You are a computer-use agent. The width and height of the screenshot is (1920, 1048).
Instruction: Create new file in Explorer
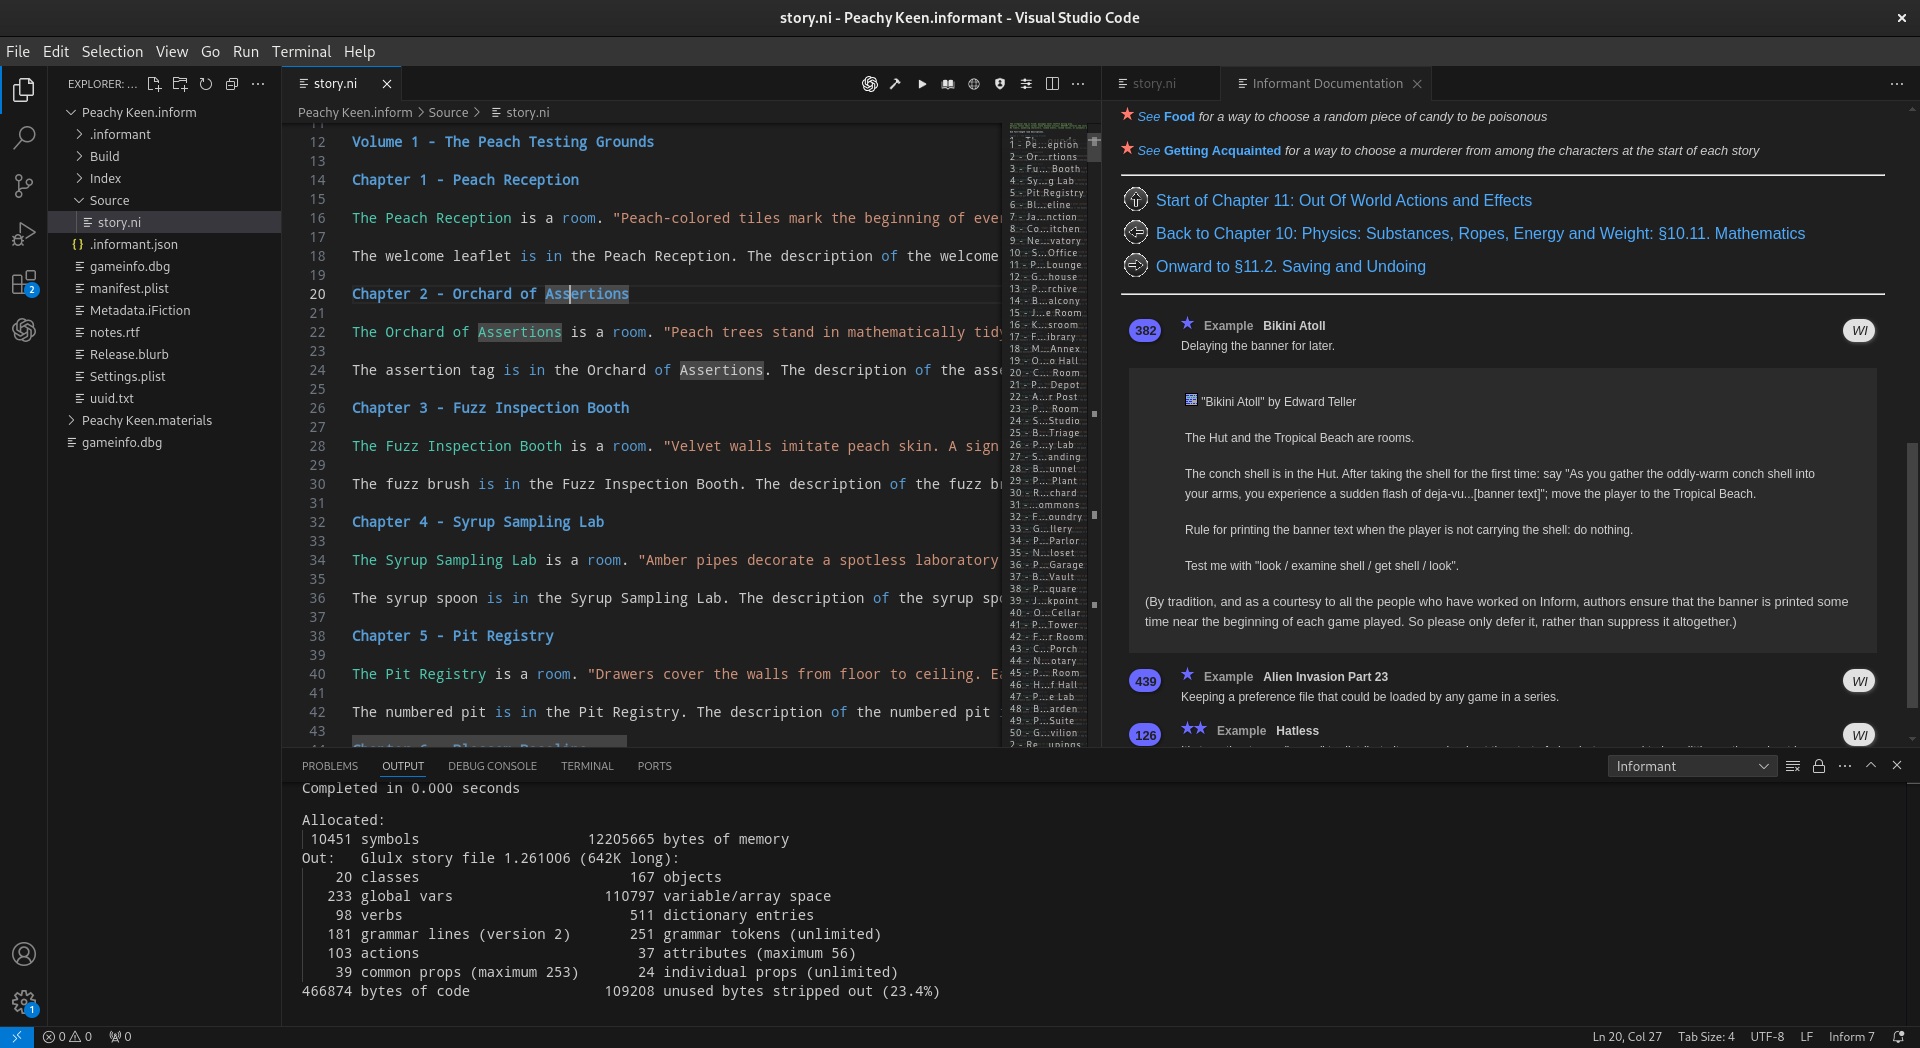click(154, 84)
